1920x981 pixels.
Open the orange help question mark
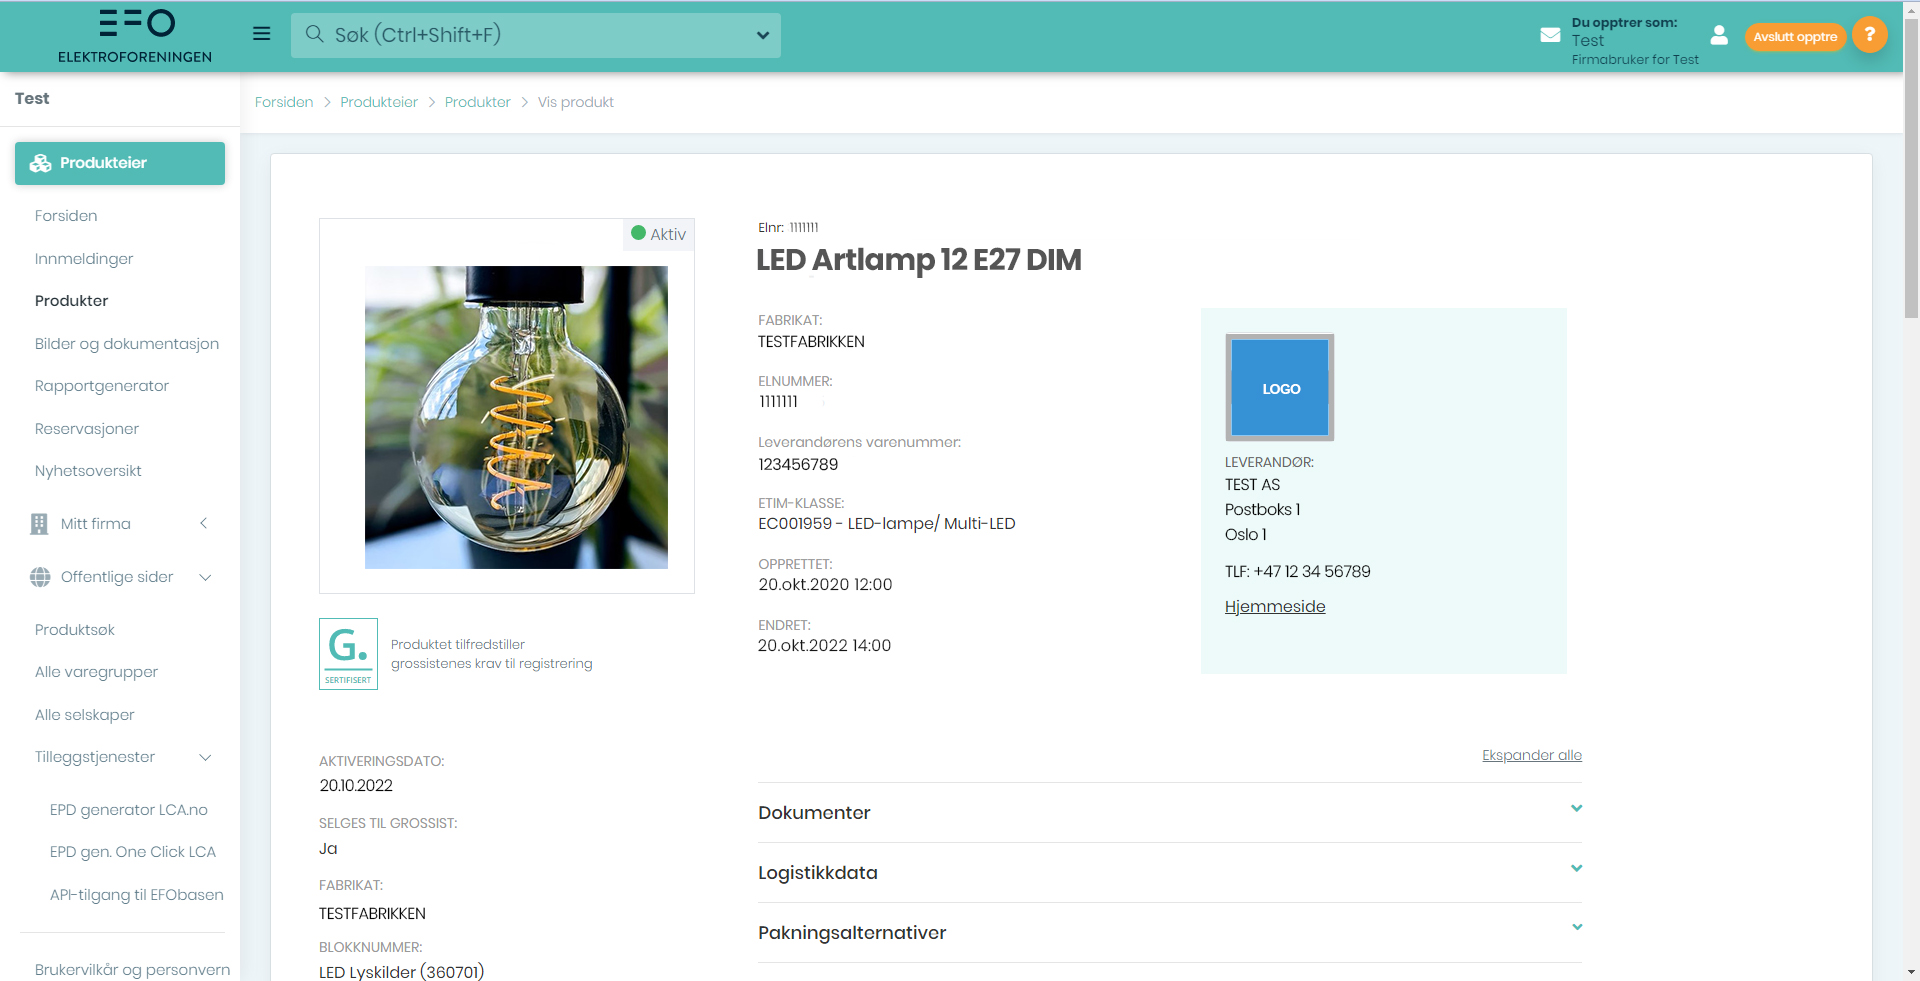click(1869, 35)
